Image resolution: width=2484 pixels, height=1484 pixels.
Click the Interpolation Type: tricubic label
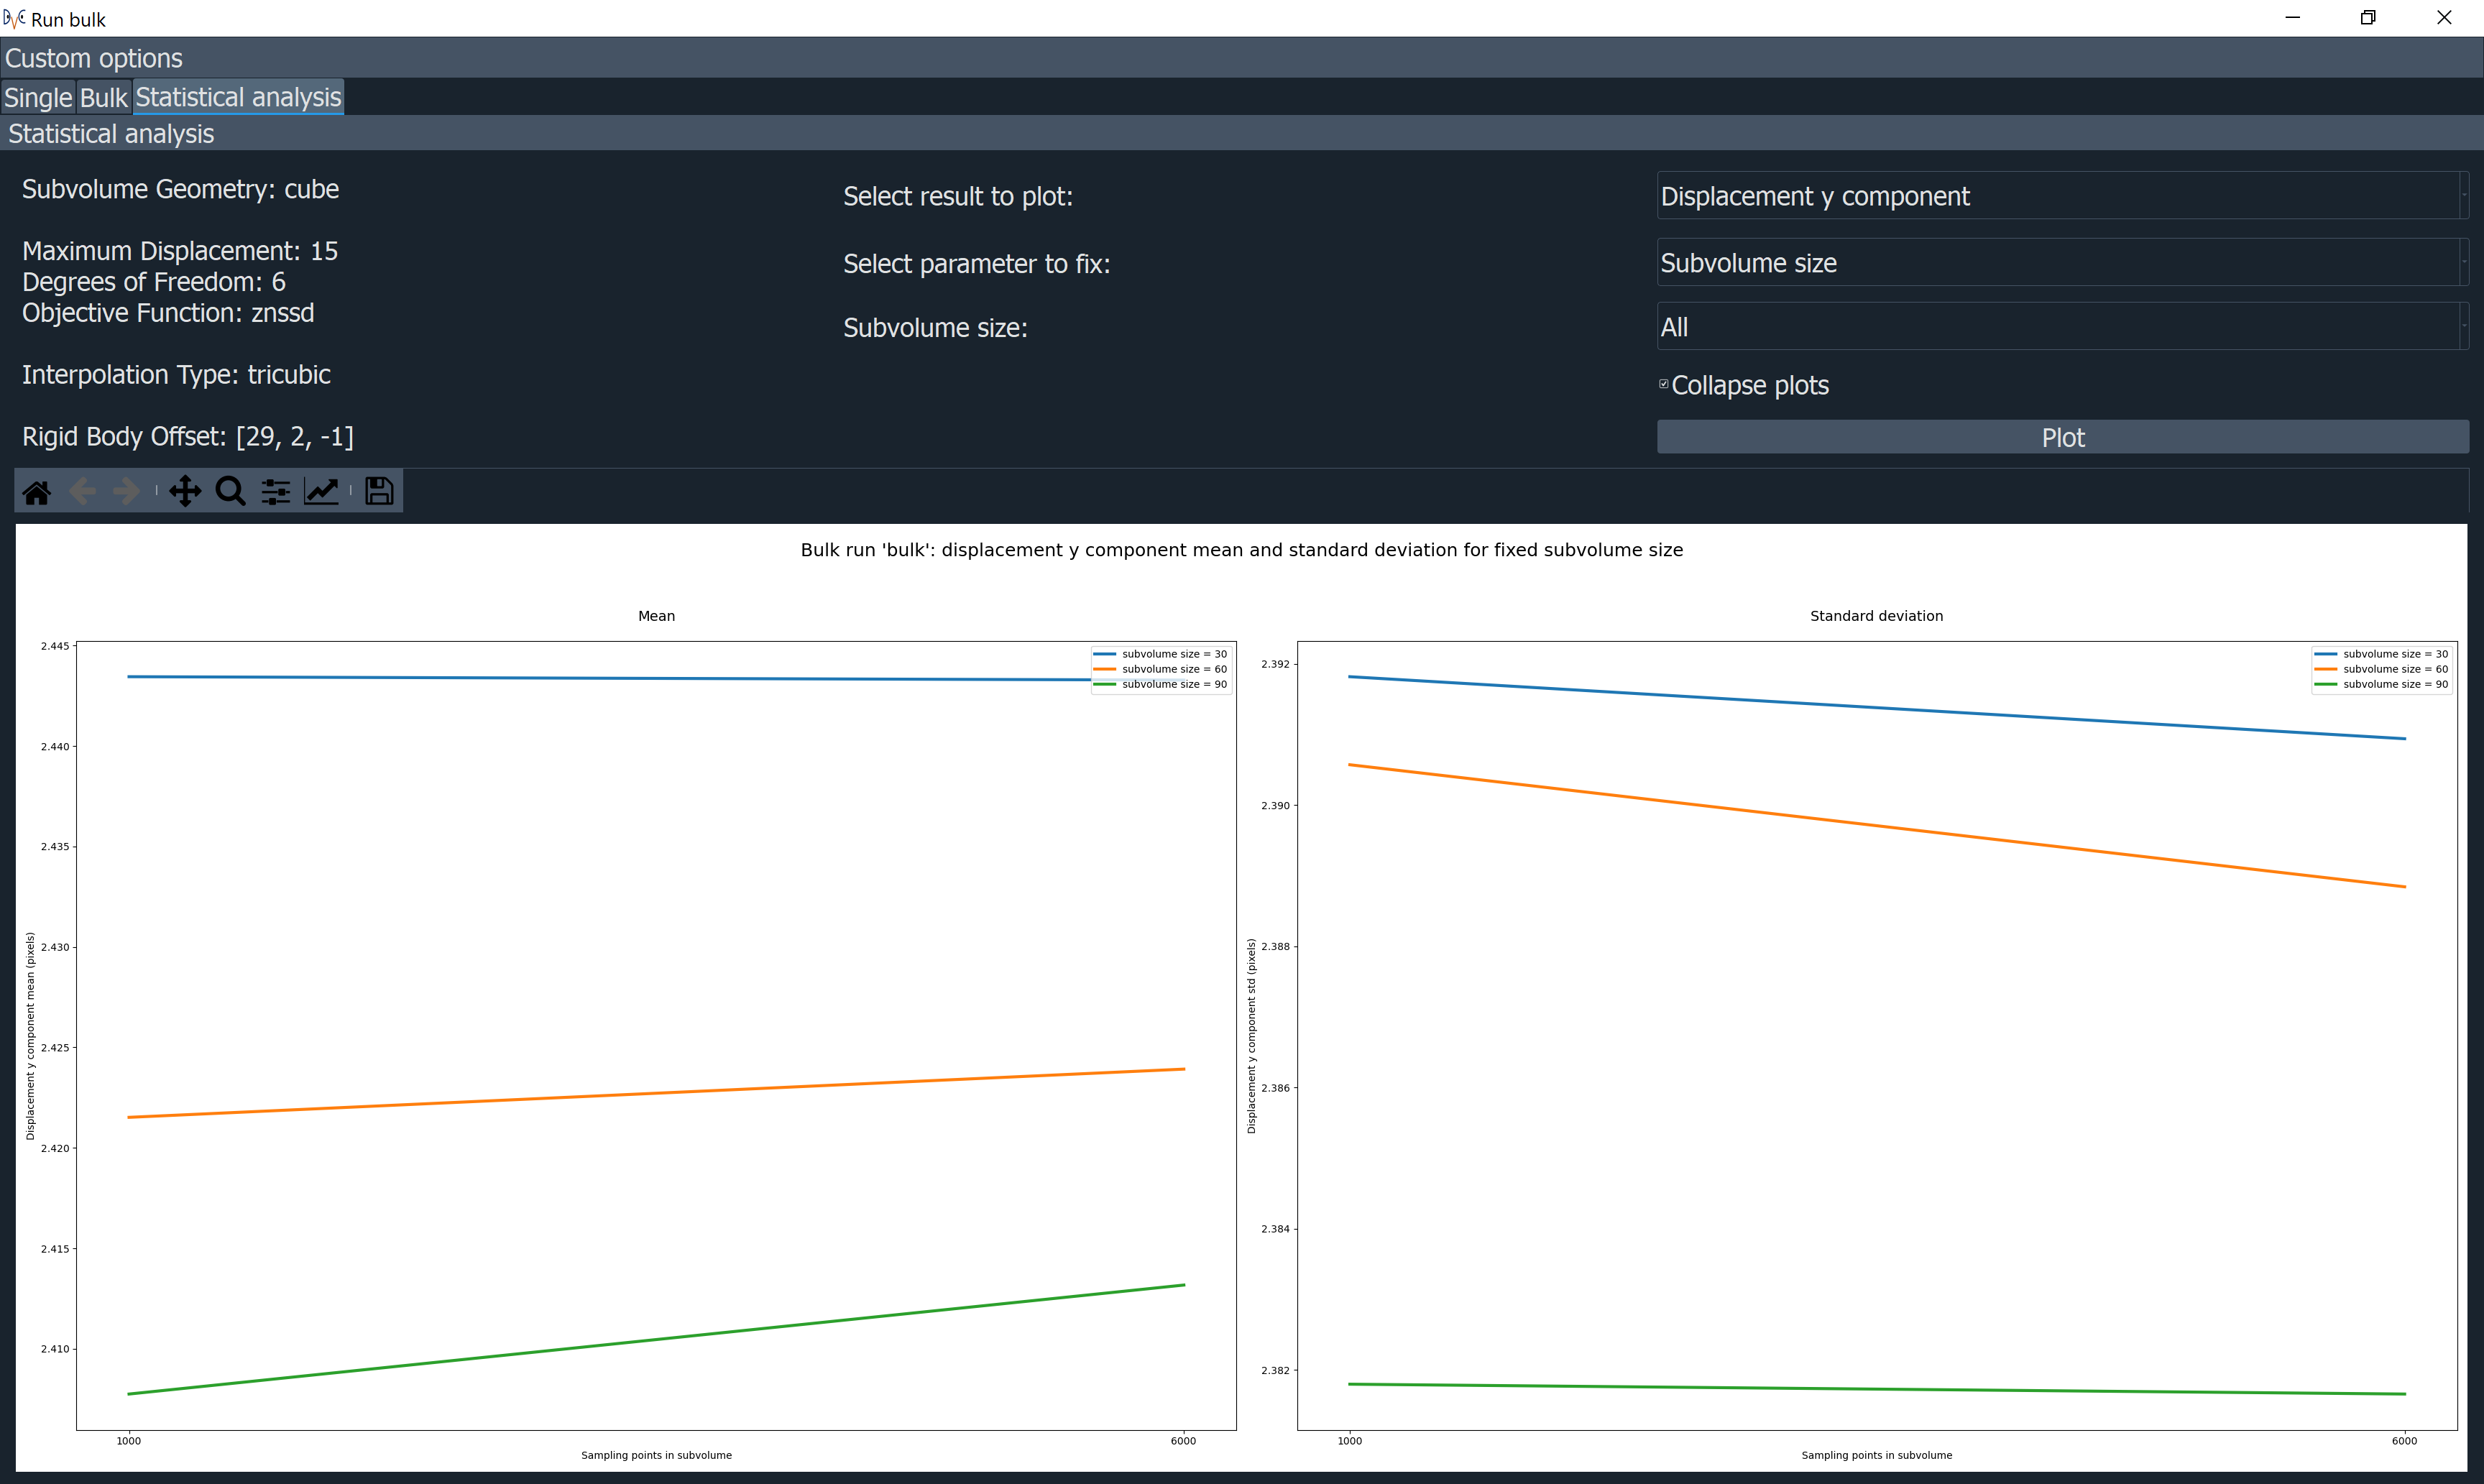pyautogui.click(x=176, y=375)
